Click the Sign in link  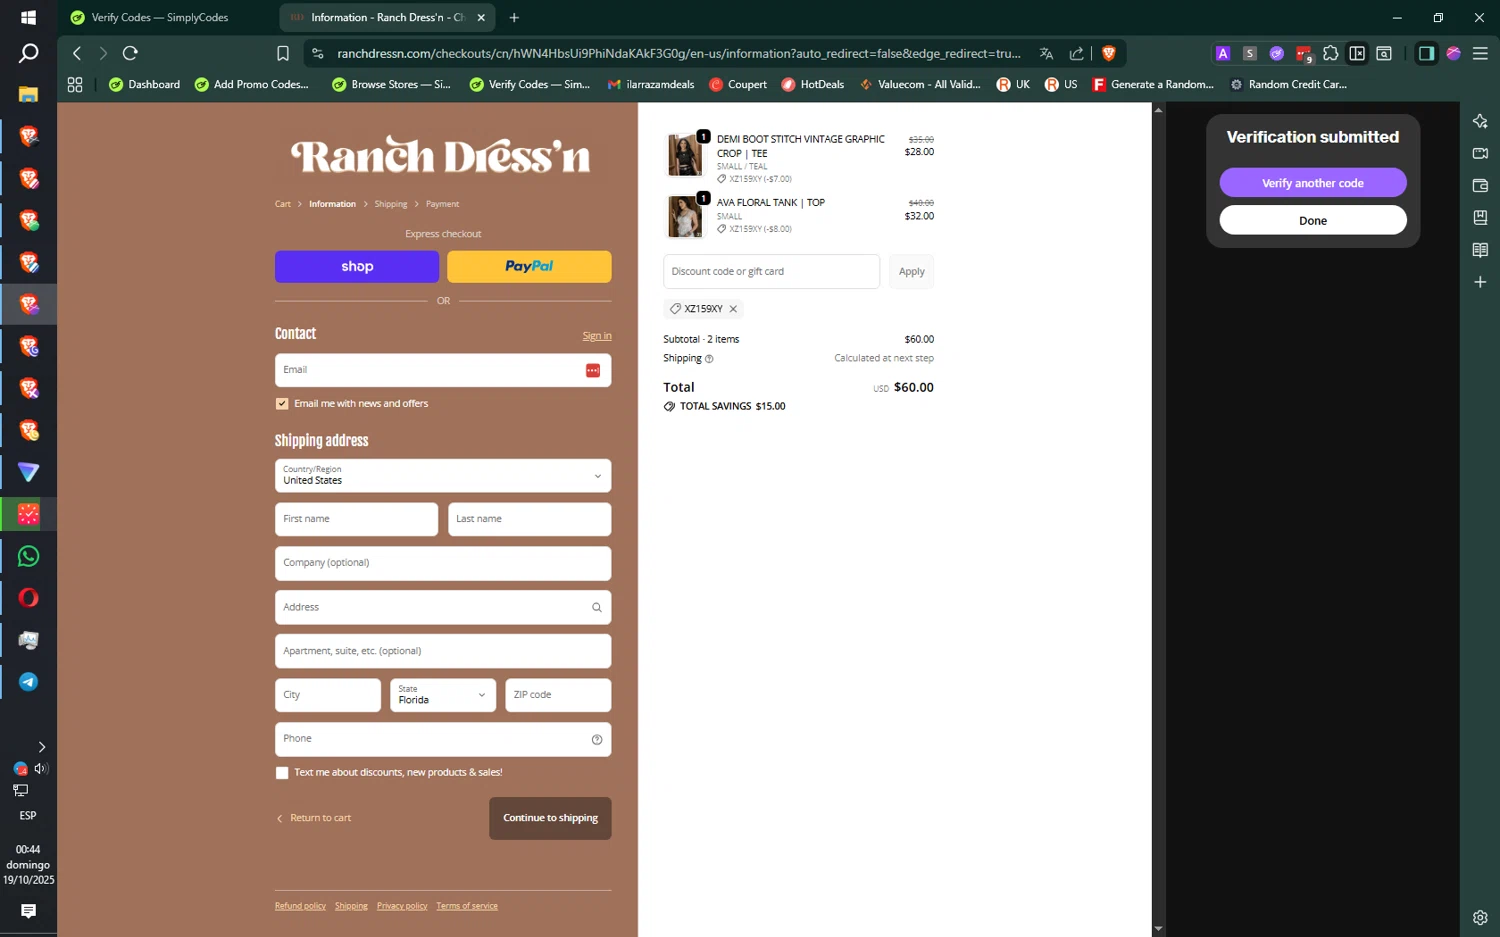(x=597, y=336)
